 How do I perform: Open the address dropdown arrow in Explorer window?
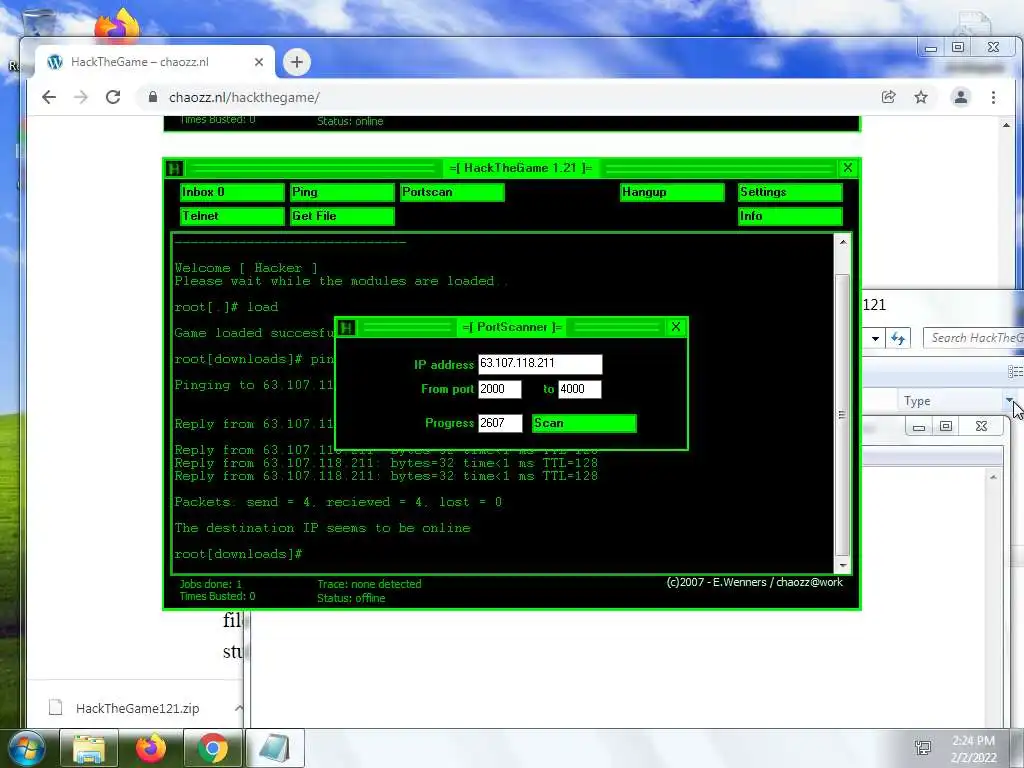pyautogui.click(x=876, y=338)
